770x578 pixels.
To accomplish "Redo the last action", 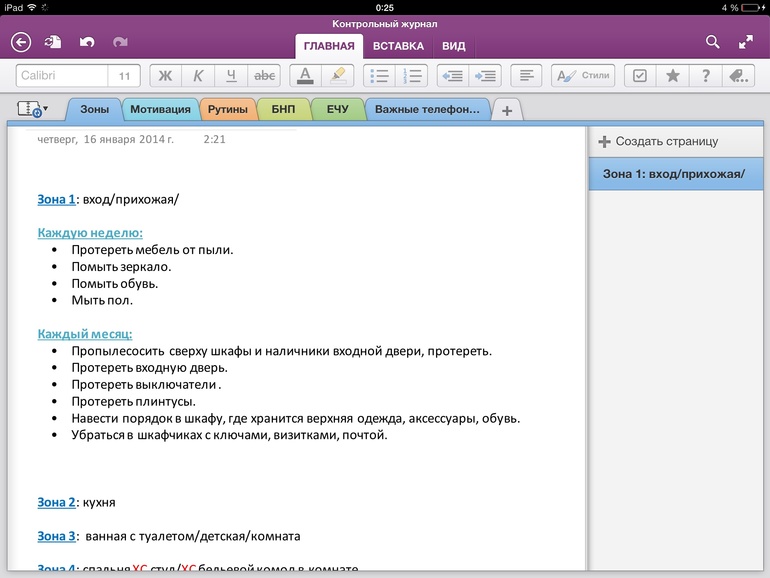I will coord(120,42).
